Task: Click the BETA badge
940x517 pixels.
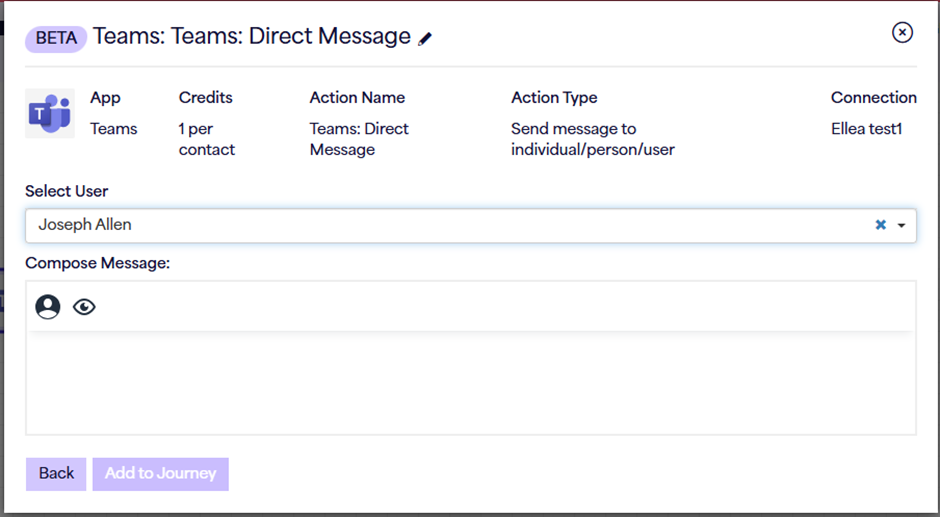Action: [x=56, y=38]
